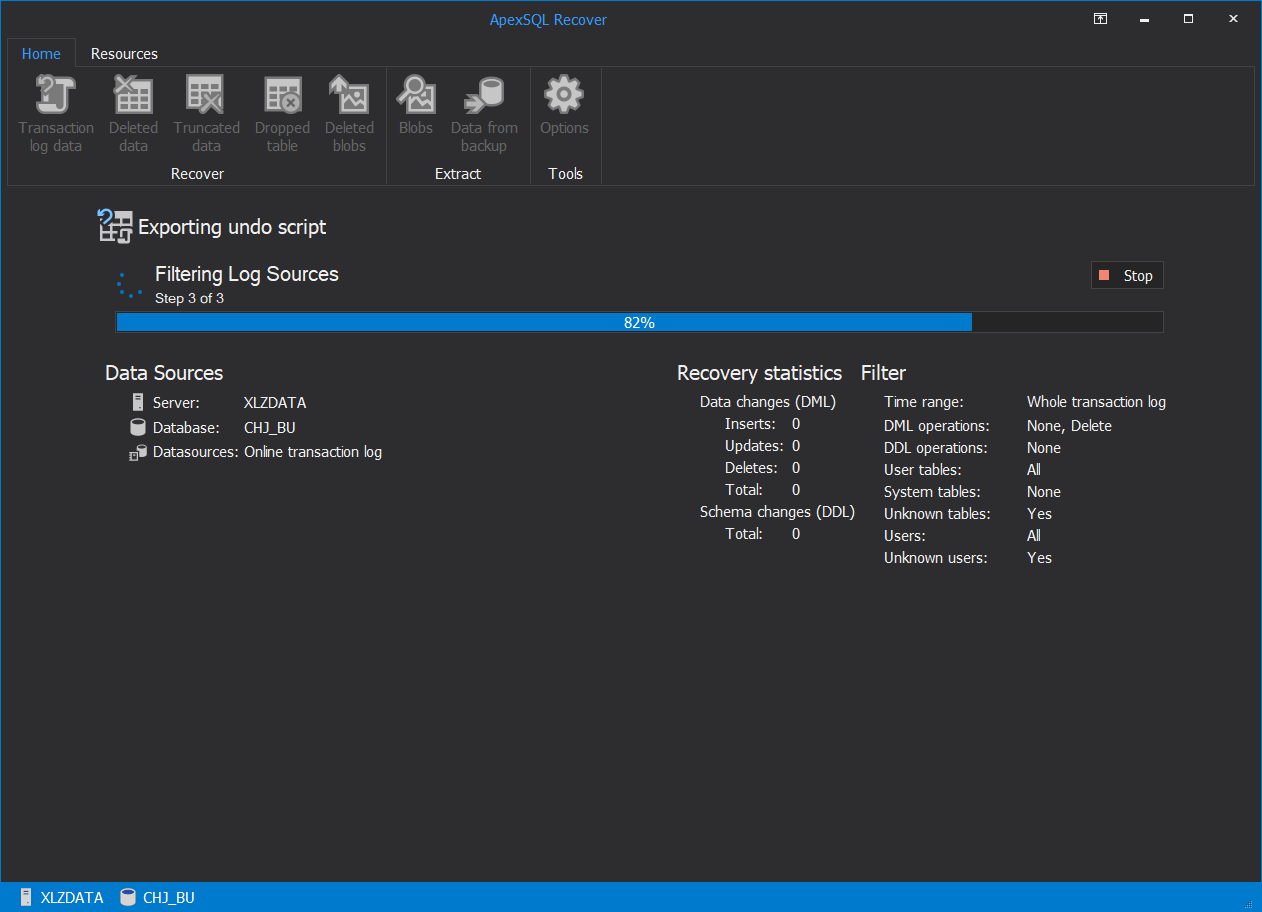
Task: Click the Exporting undo script icon
Action: tap(115, 226)
